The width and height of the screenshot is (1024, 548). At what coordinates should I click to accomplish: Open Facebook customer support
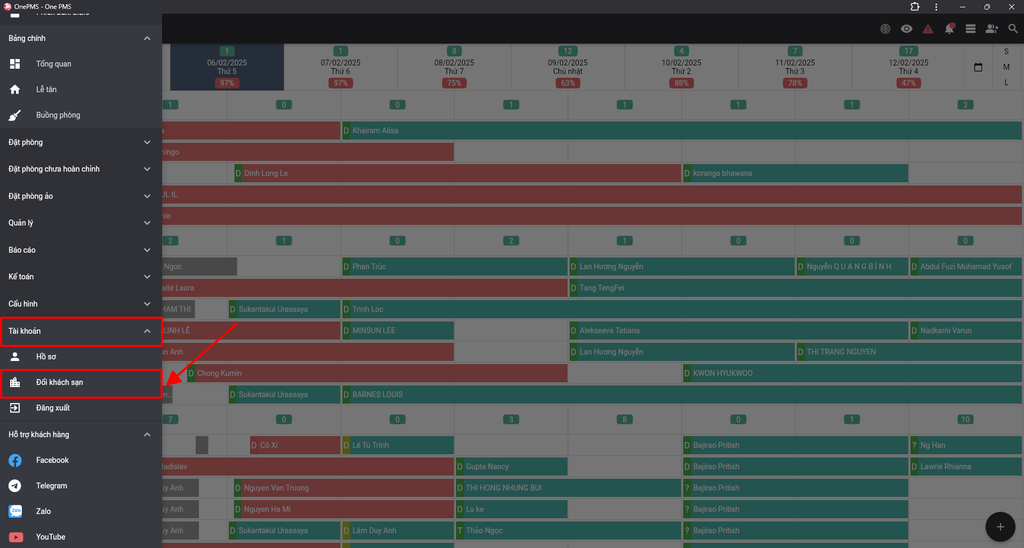coord(81,460)
